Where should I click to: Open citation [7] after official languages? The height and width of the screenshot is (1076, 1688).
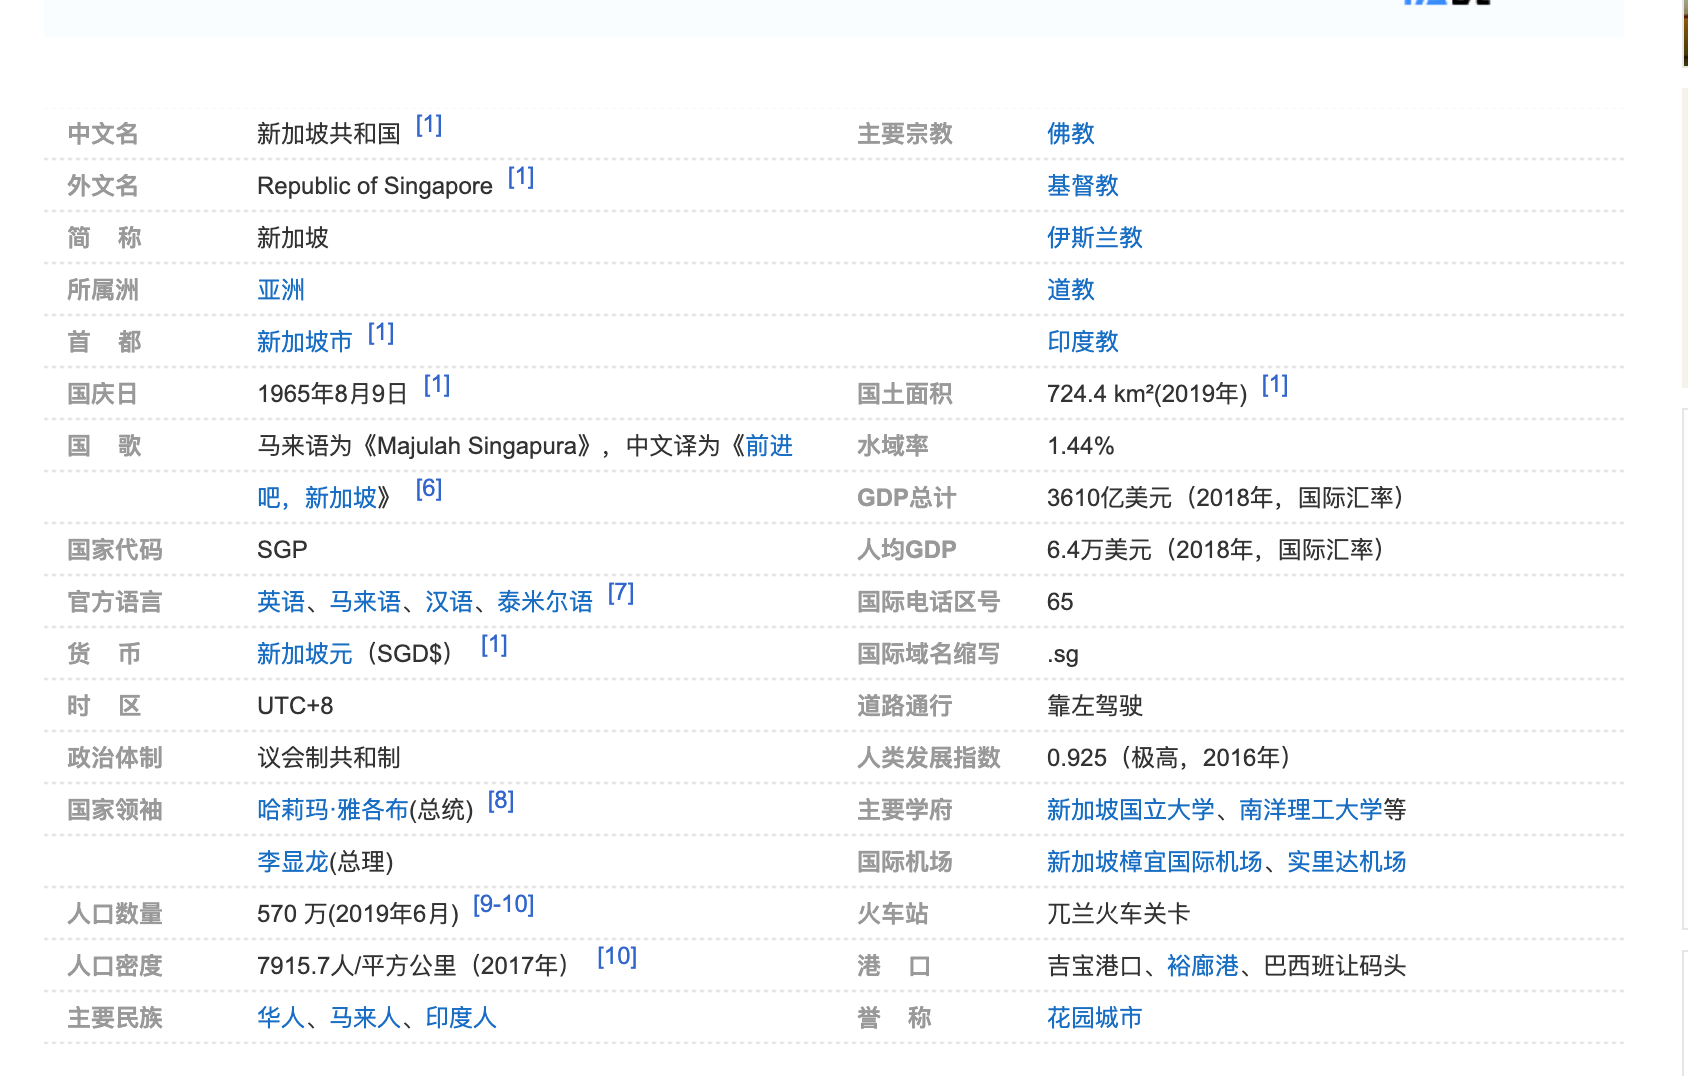[621, 593]
